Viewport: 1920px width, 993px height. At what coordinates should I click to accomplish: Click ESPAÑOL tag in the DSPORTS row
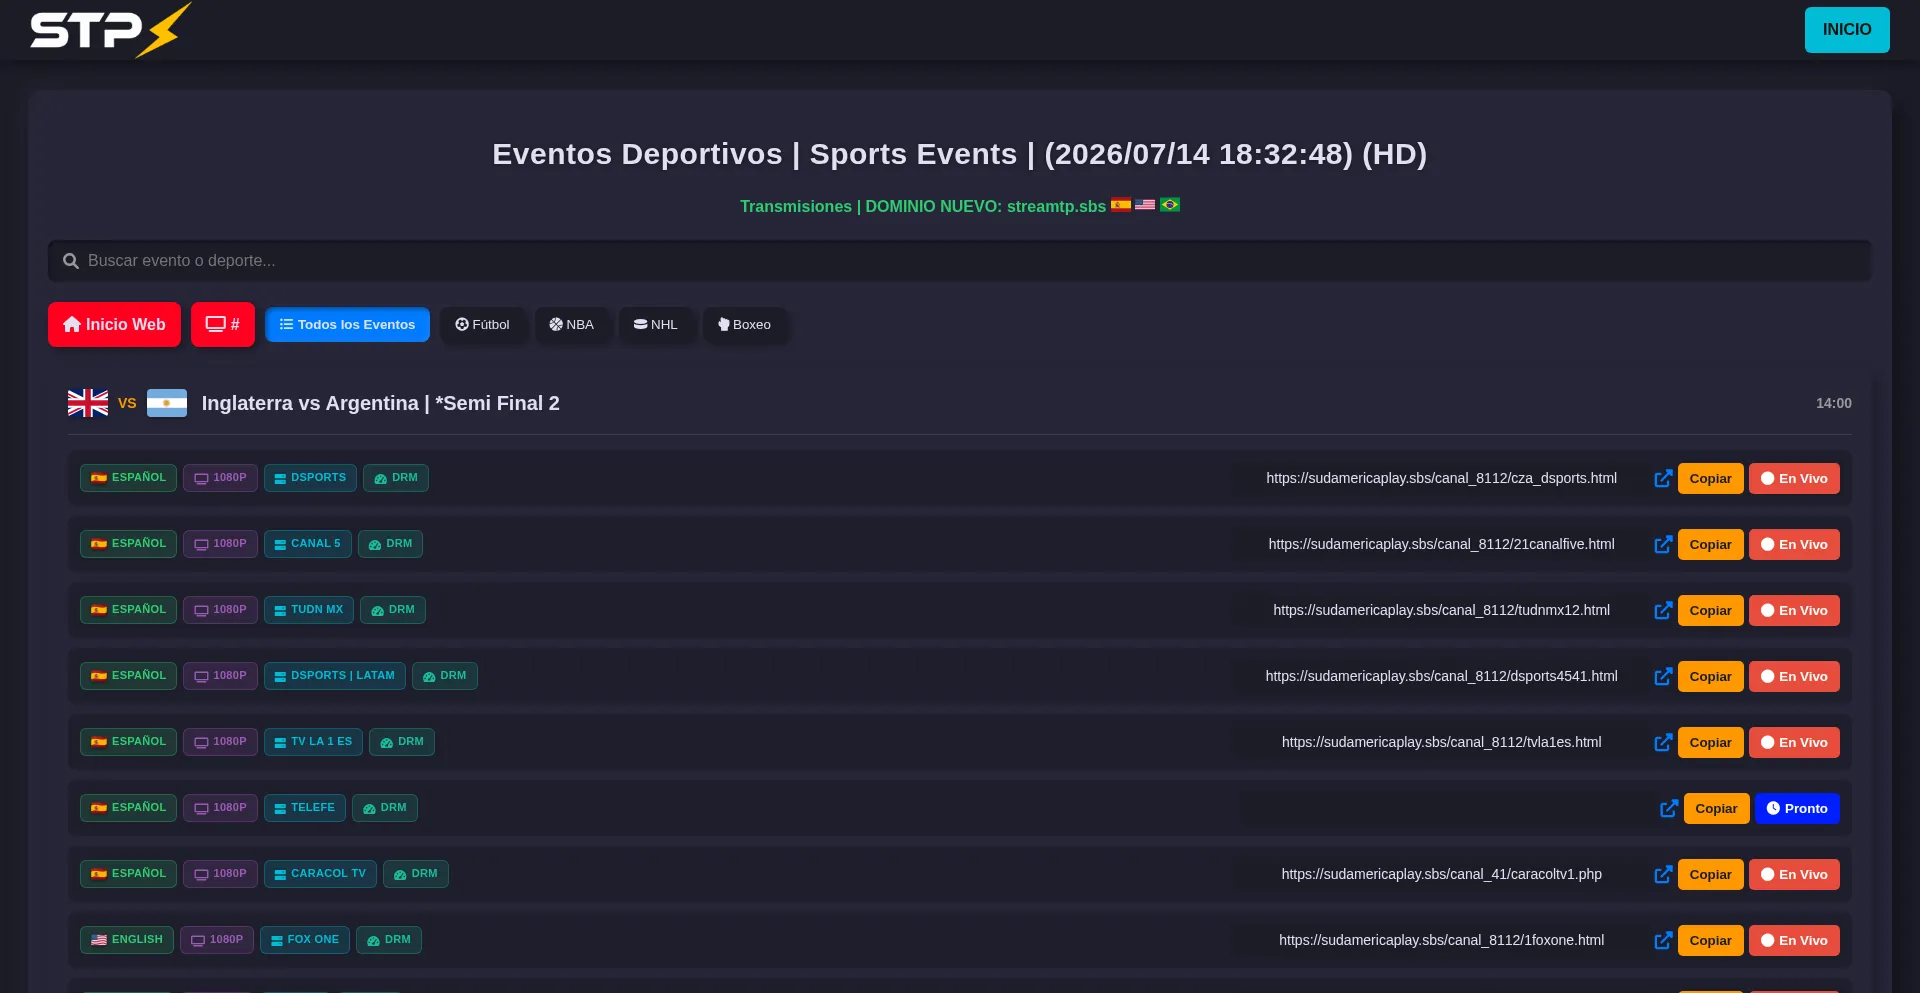click(x=128, y=478)
